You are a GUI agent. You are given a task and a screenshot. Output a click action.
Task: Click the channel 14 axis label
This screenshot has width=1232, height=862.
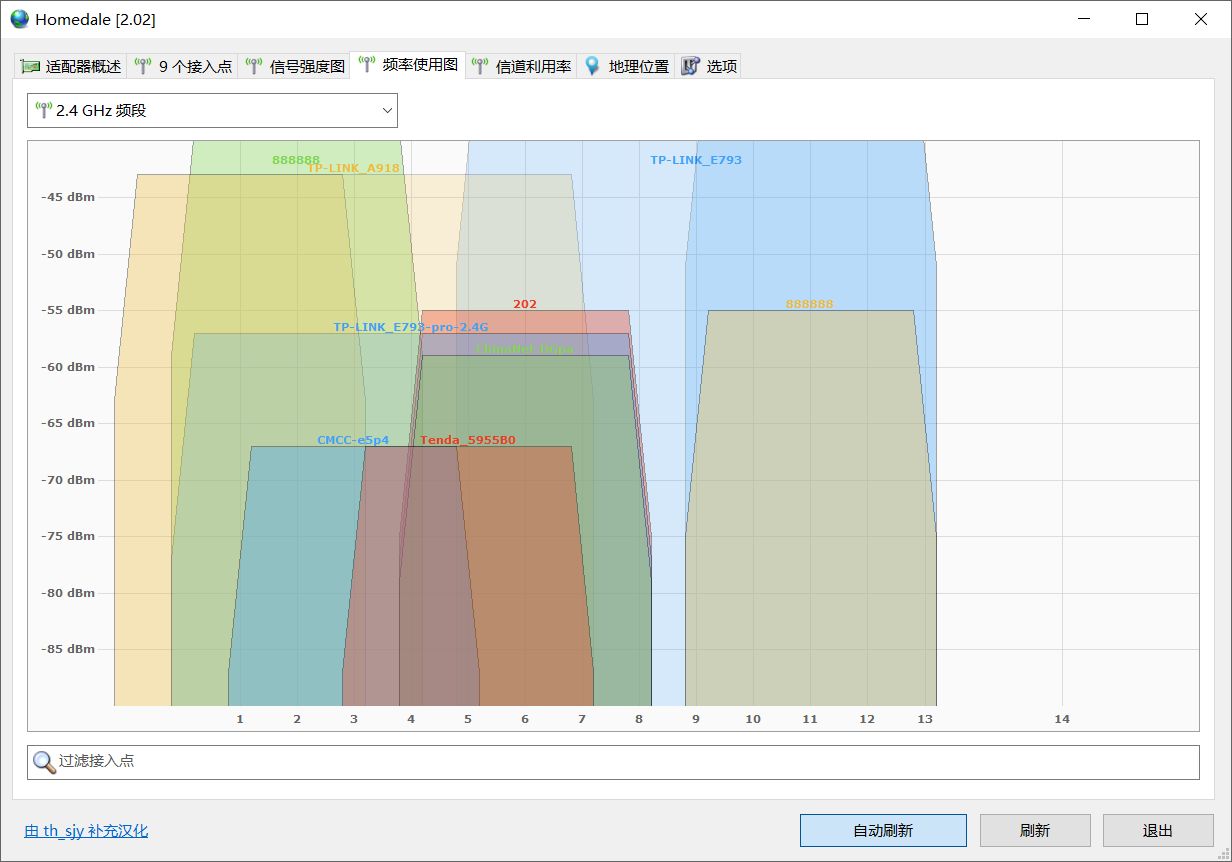click(1062, 719)
